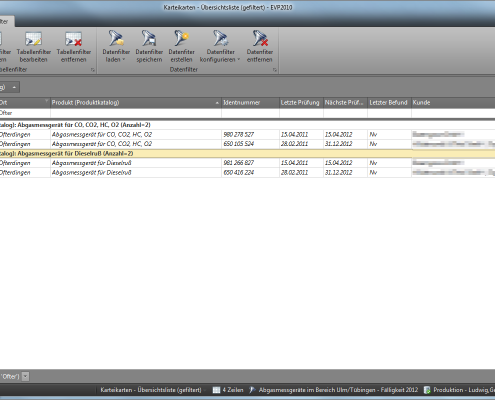Click the Datenfilter konfigurieren icon
This screenshot has width=495, height=400.
point(220,39)
